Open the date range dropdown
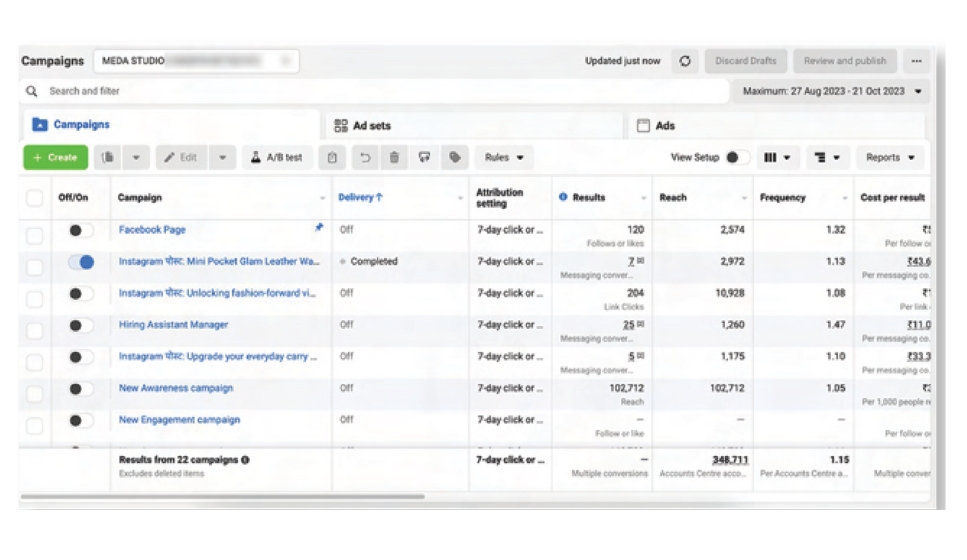967x560 pixels. pos(831,91)
